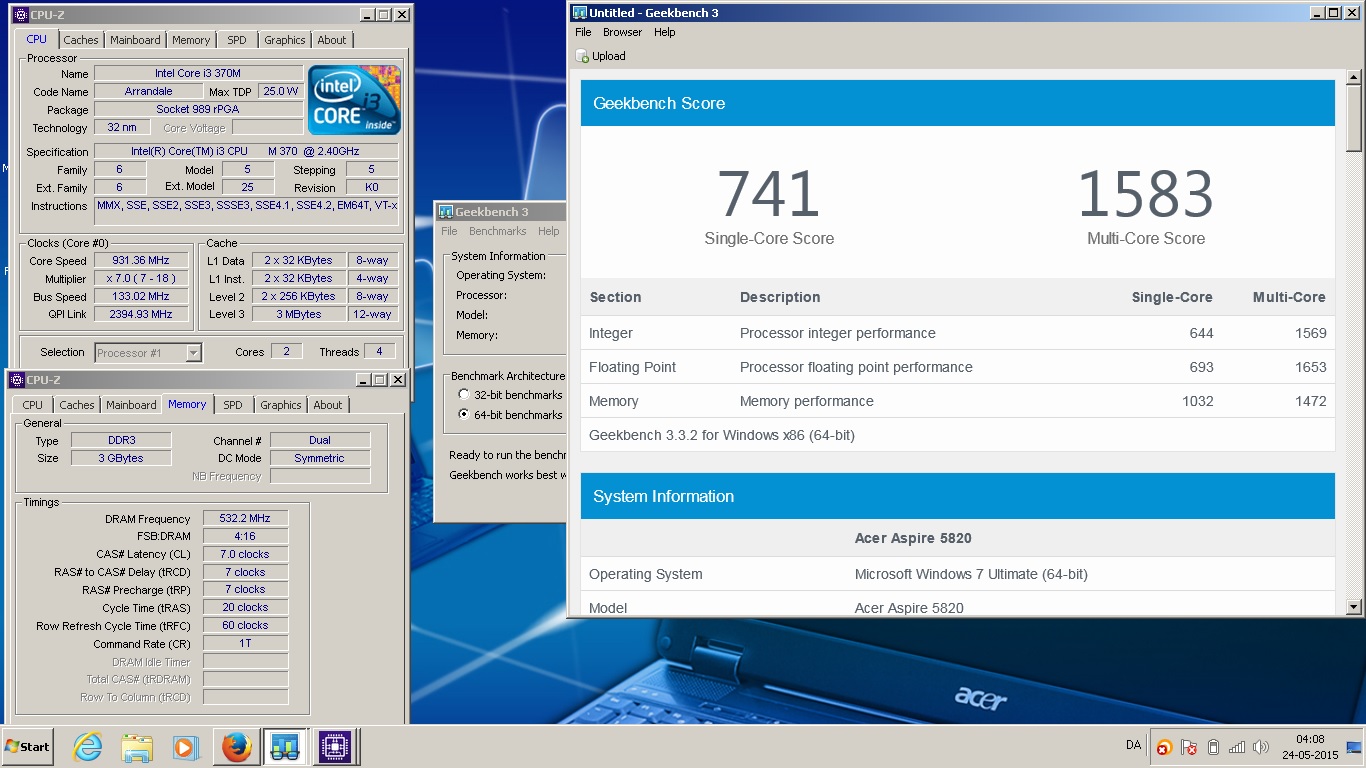
Task: Open About tab in top CPU-Z window
Action: coord(332,40)
